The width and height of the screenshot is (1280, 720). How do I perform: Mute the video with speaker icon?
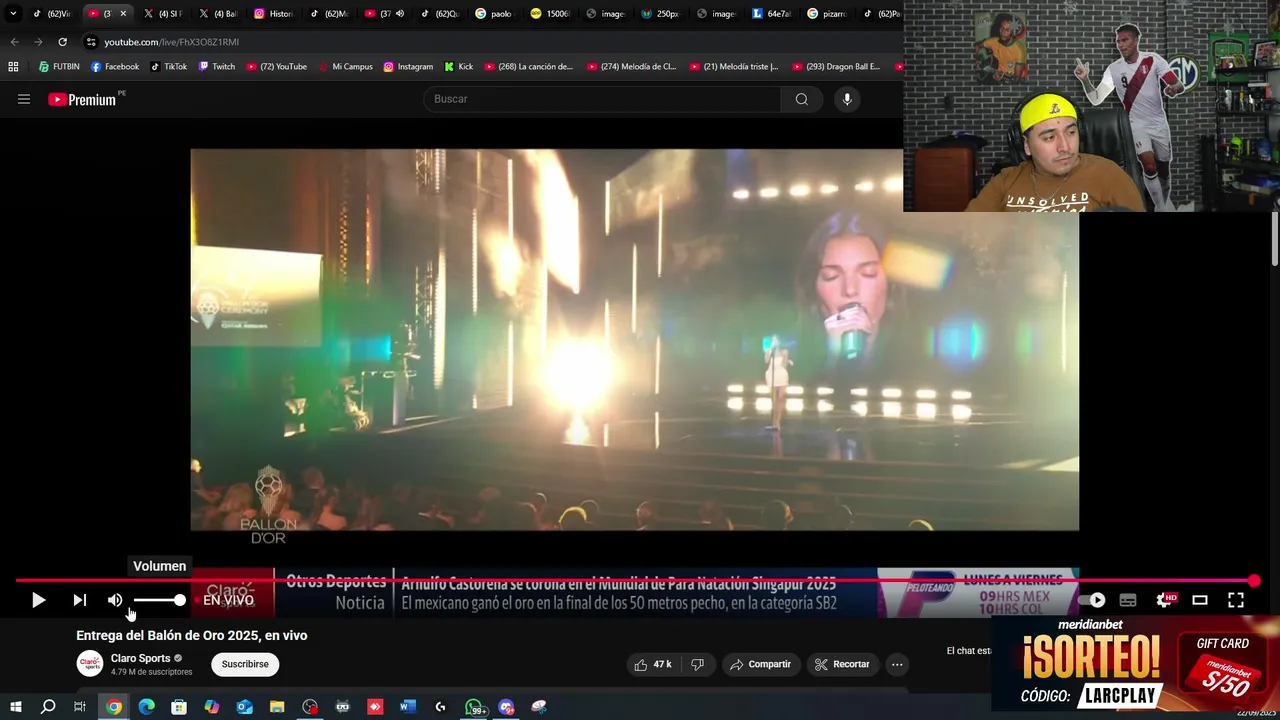[x=115, y=600]
